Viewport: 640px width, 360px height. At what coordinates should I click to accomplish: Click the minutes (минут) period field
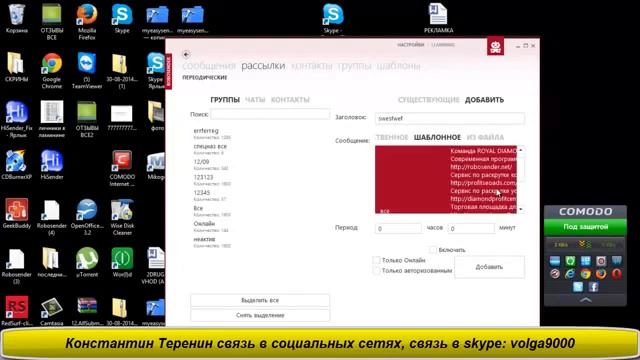[x=471, y=228]
